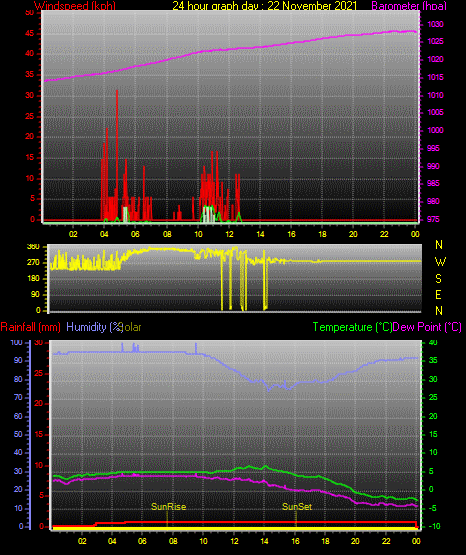Select the magenta "Barometer (hpa)" axis title

(409, 6)
